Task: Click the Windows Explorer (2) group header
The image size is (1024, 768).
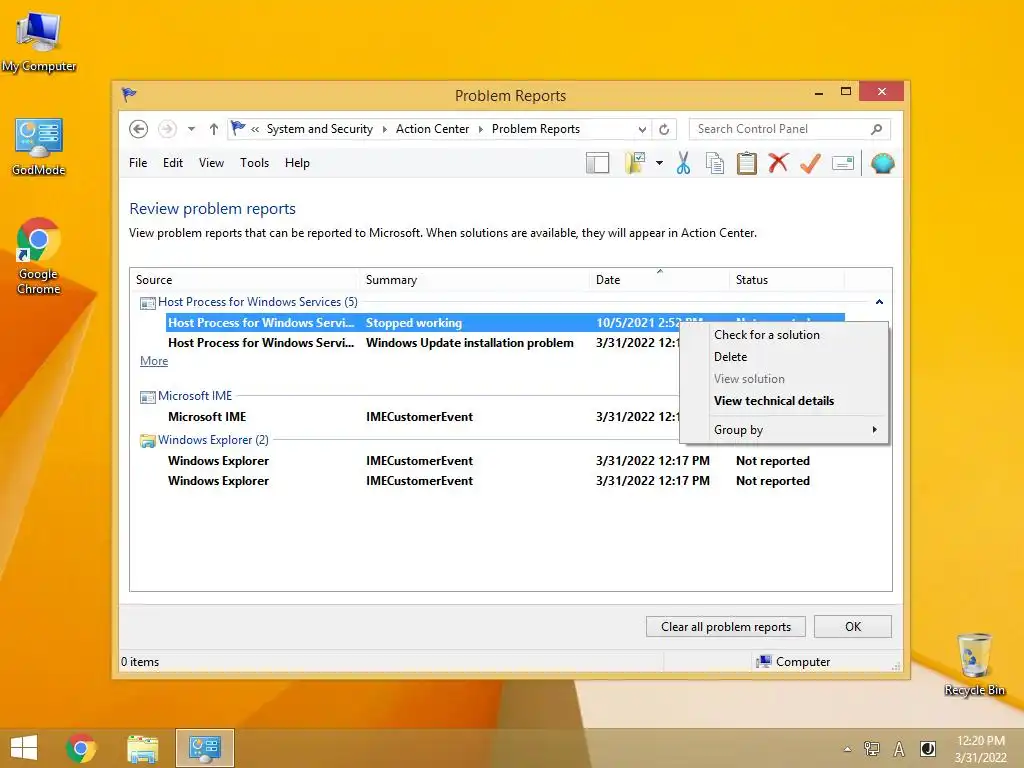Action: pos(214,440)
